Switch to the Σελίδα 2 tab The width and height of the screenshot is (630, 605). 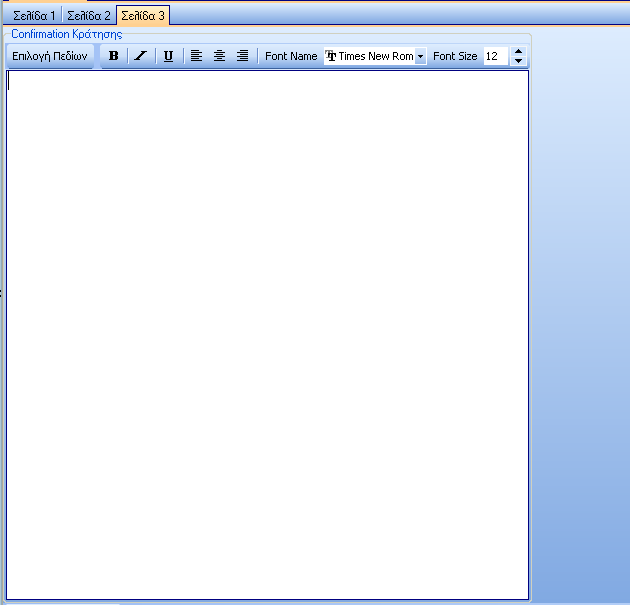coord(89,16)
